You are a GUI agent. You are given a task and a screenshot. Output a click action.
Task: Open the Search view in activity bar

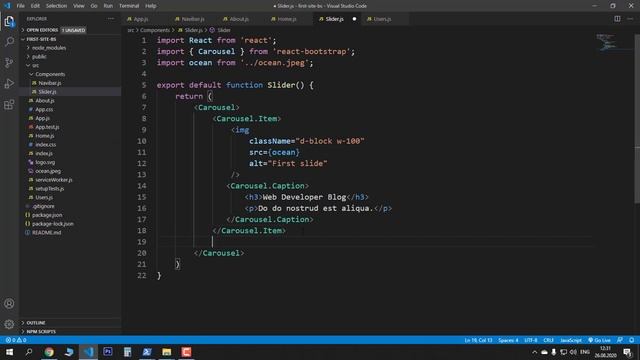click(9, 42)
